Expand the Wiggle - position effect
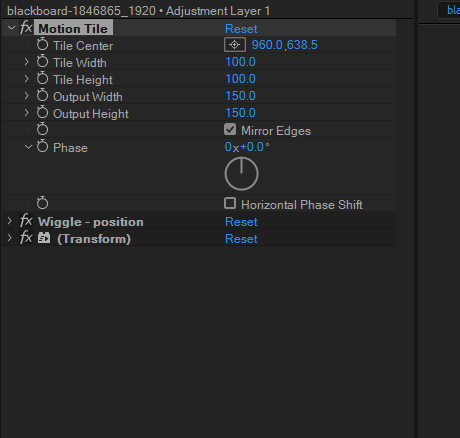 10,221
